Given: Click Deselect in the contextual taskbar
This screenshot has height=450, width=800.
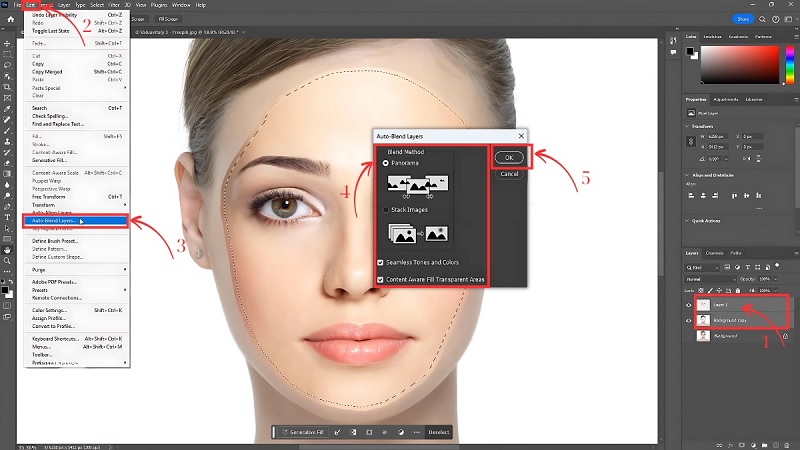Looking at the screenshot, I should [438, 432].
